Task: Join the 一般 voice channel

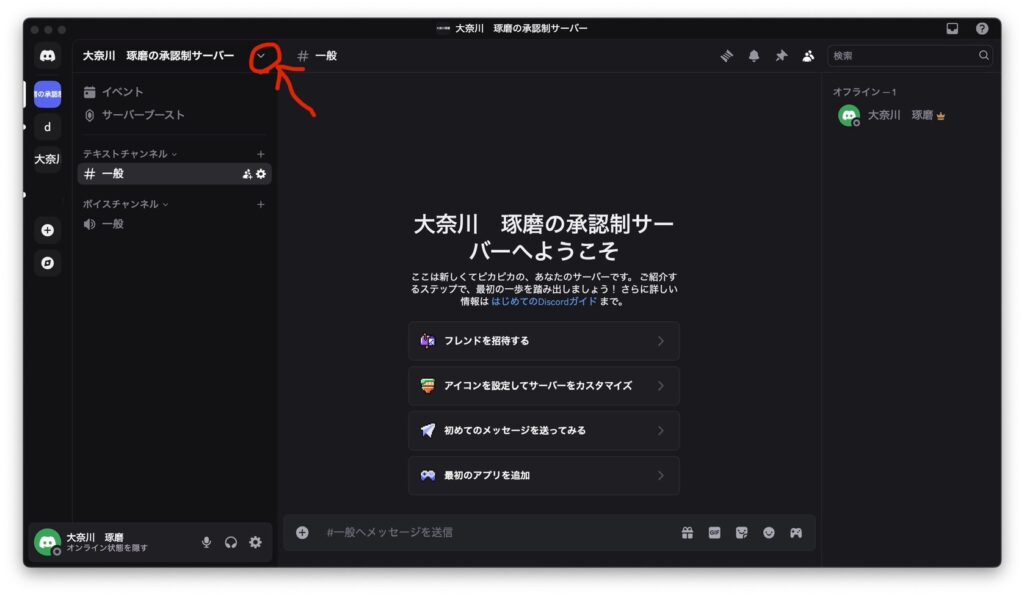Action: pyautogui.click(x=174, y=224)
